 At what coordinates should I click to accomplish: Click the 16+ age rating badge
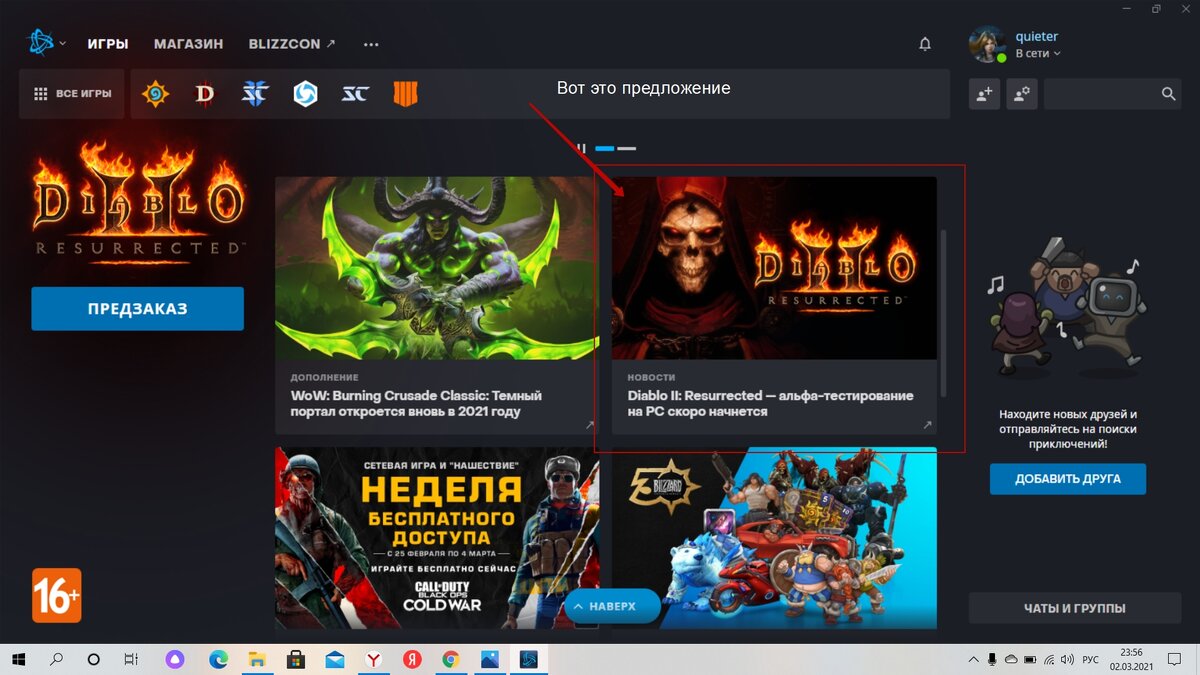pos(56,596)
